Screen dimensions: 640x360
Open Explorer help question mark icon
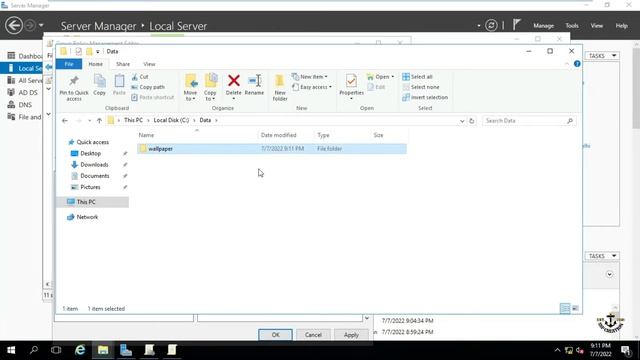point(577,64)
